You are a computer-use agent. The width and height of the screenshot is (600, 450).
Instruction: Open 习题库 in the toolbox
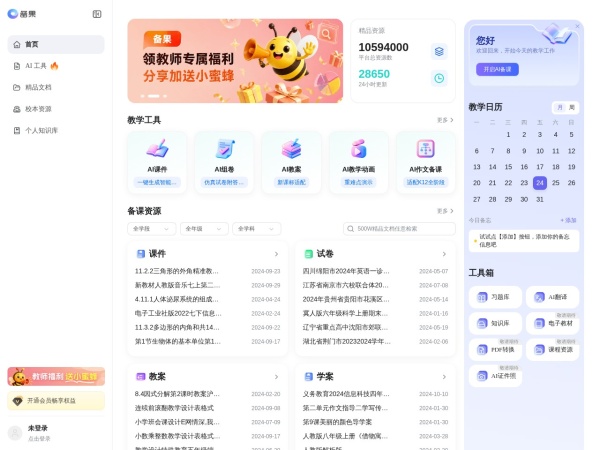click(495, 297)
